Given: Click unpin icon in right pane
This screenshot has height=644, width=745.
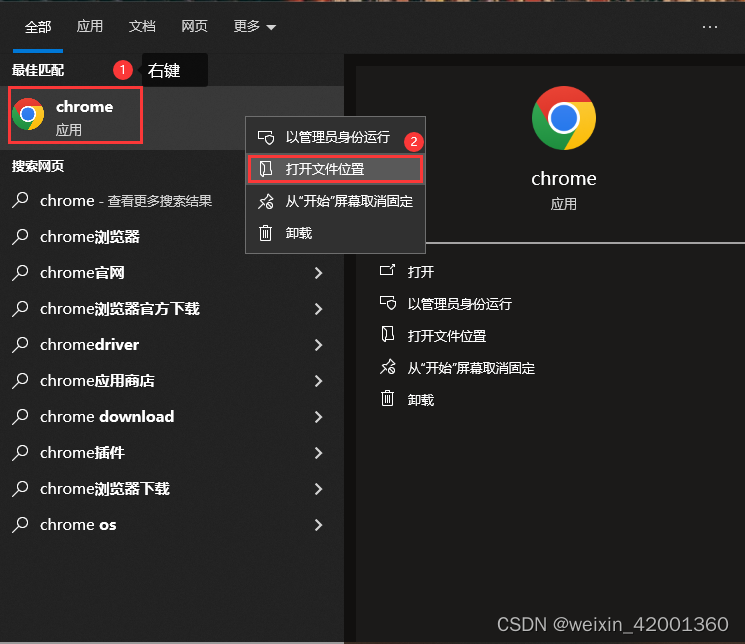Looking at the screenshot, I should tap(388, 366).
